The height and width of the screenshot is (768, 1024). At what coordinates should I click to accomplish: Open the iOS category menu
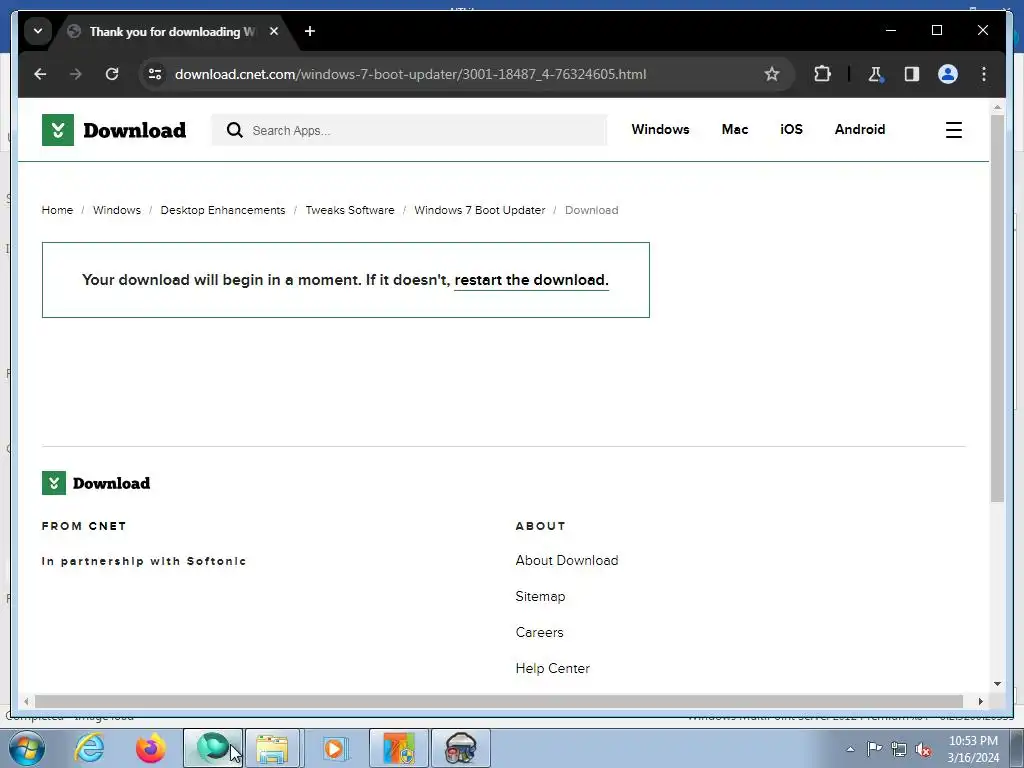click(x=792, y=129)
